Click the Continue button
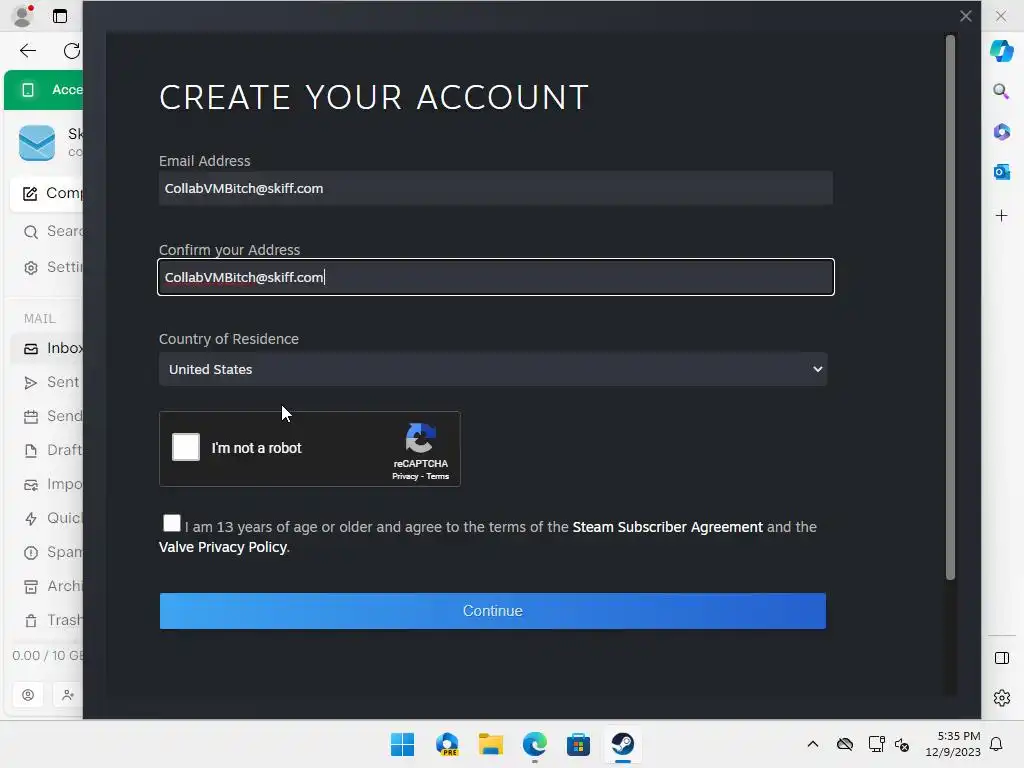Viewport: 1024px width, 768px height. (x=492, y=611)
